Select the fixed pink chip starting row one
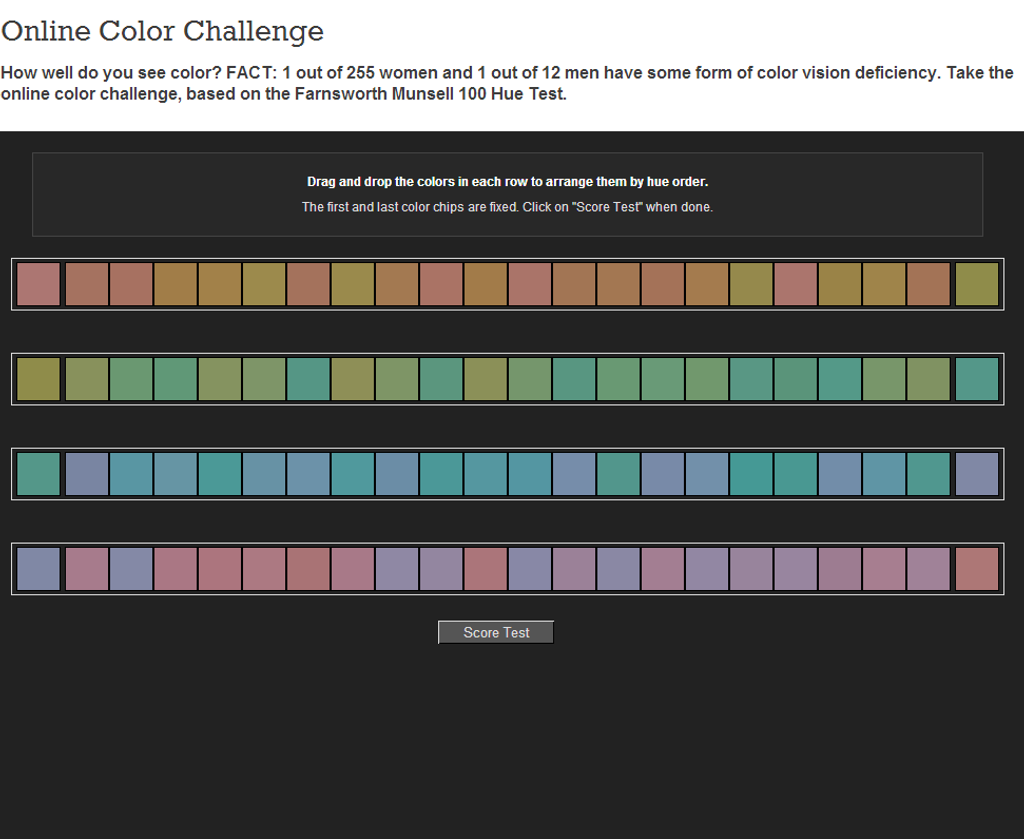The image size is (1024, 839). (38, 284)
